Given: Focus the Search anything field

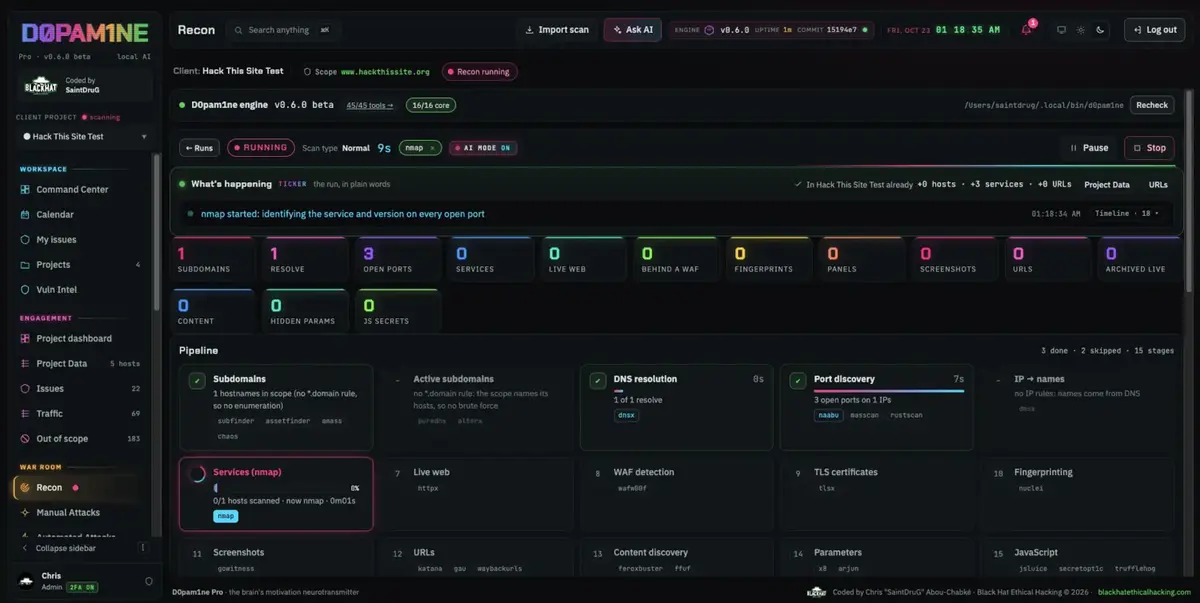Looking at the screenshot, I should point(282,30).
